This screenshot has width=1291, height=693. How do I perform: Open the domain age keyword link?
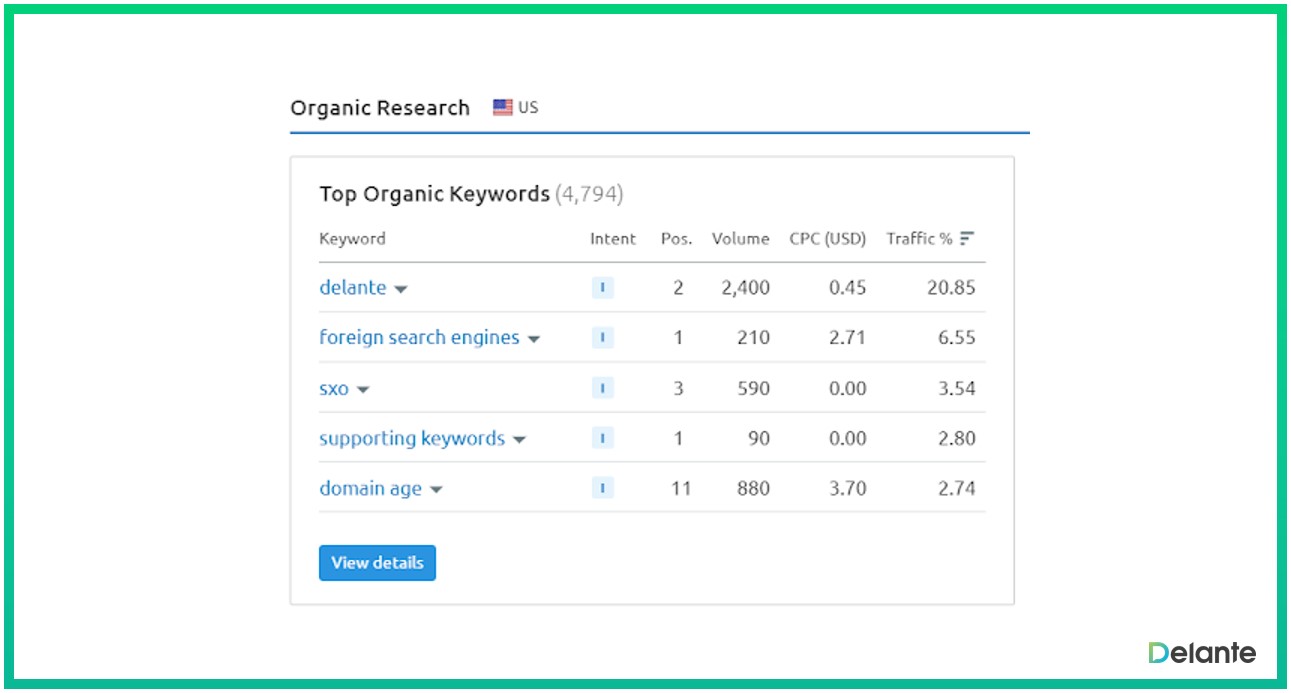pos(370,489)
